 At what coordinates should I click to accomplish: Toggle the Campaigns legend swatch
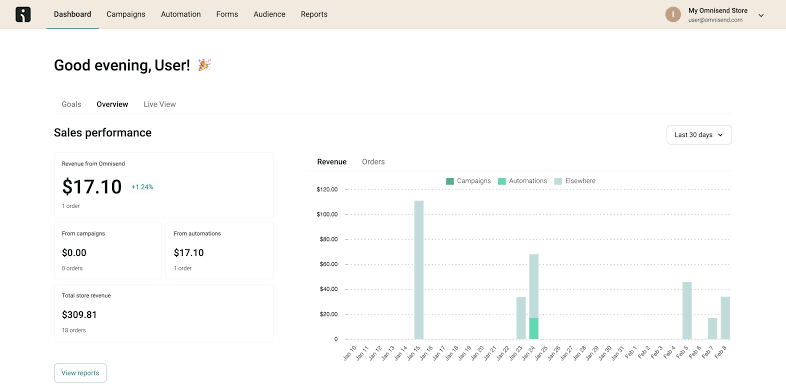tap(450, 181)
